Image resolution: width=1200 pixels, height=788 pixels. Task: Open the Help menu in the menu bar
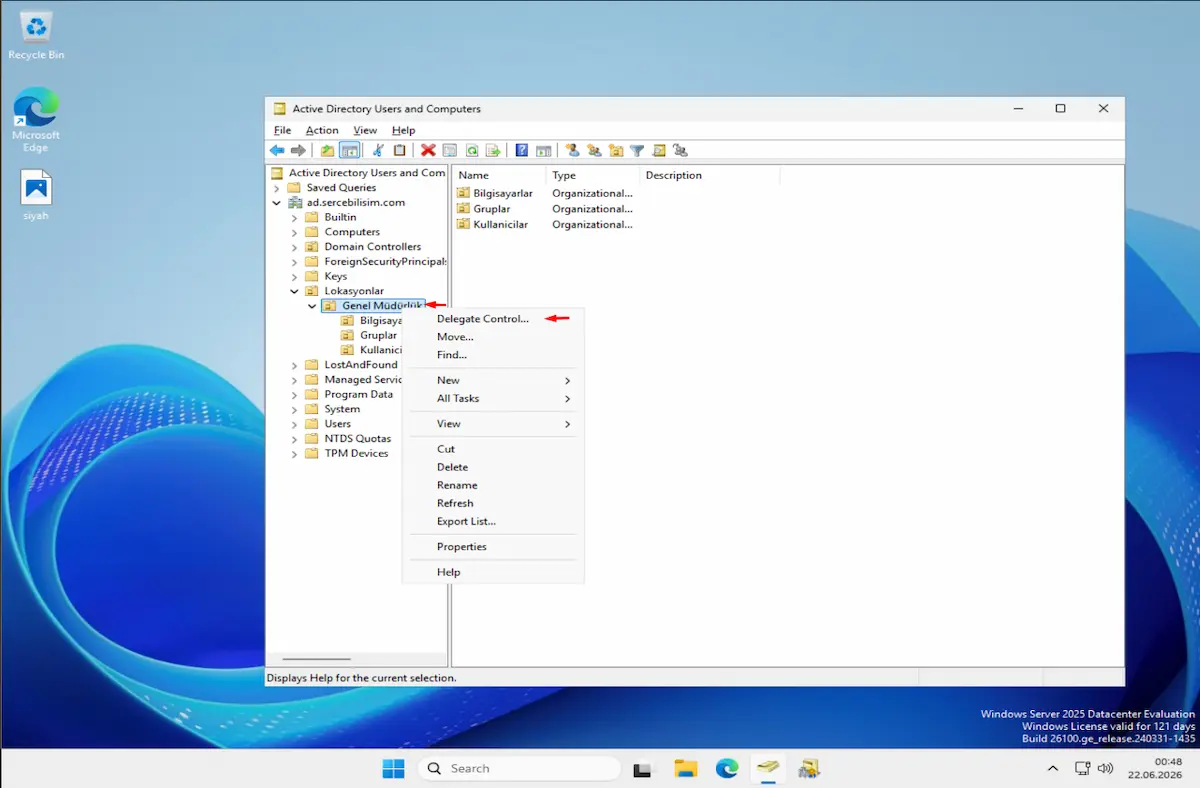[403, 130]
